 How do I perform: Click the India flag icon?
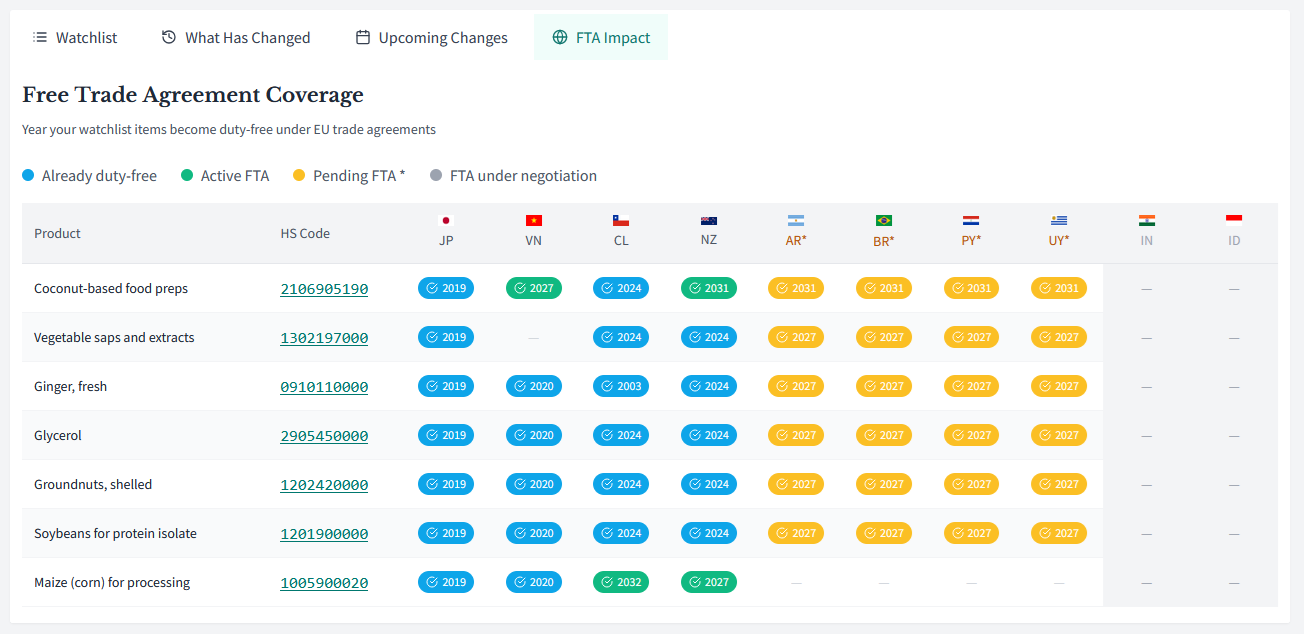1146,221
